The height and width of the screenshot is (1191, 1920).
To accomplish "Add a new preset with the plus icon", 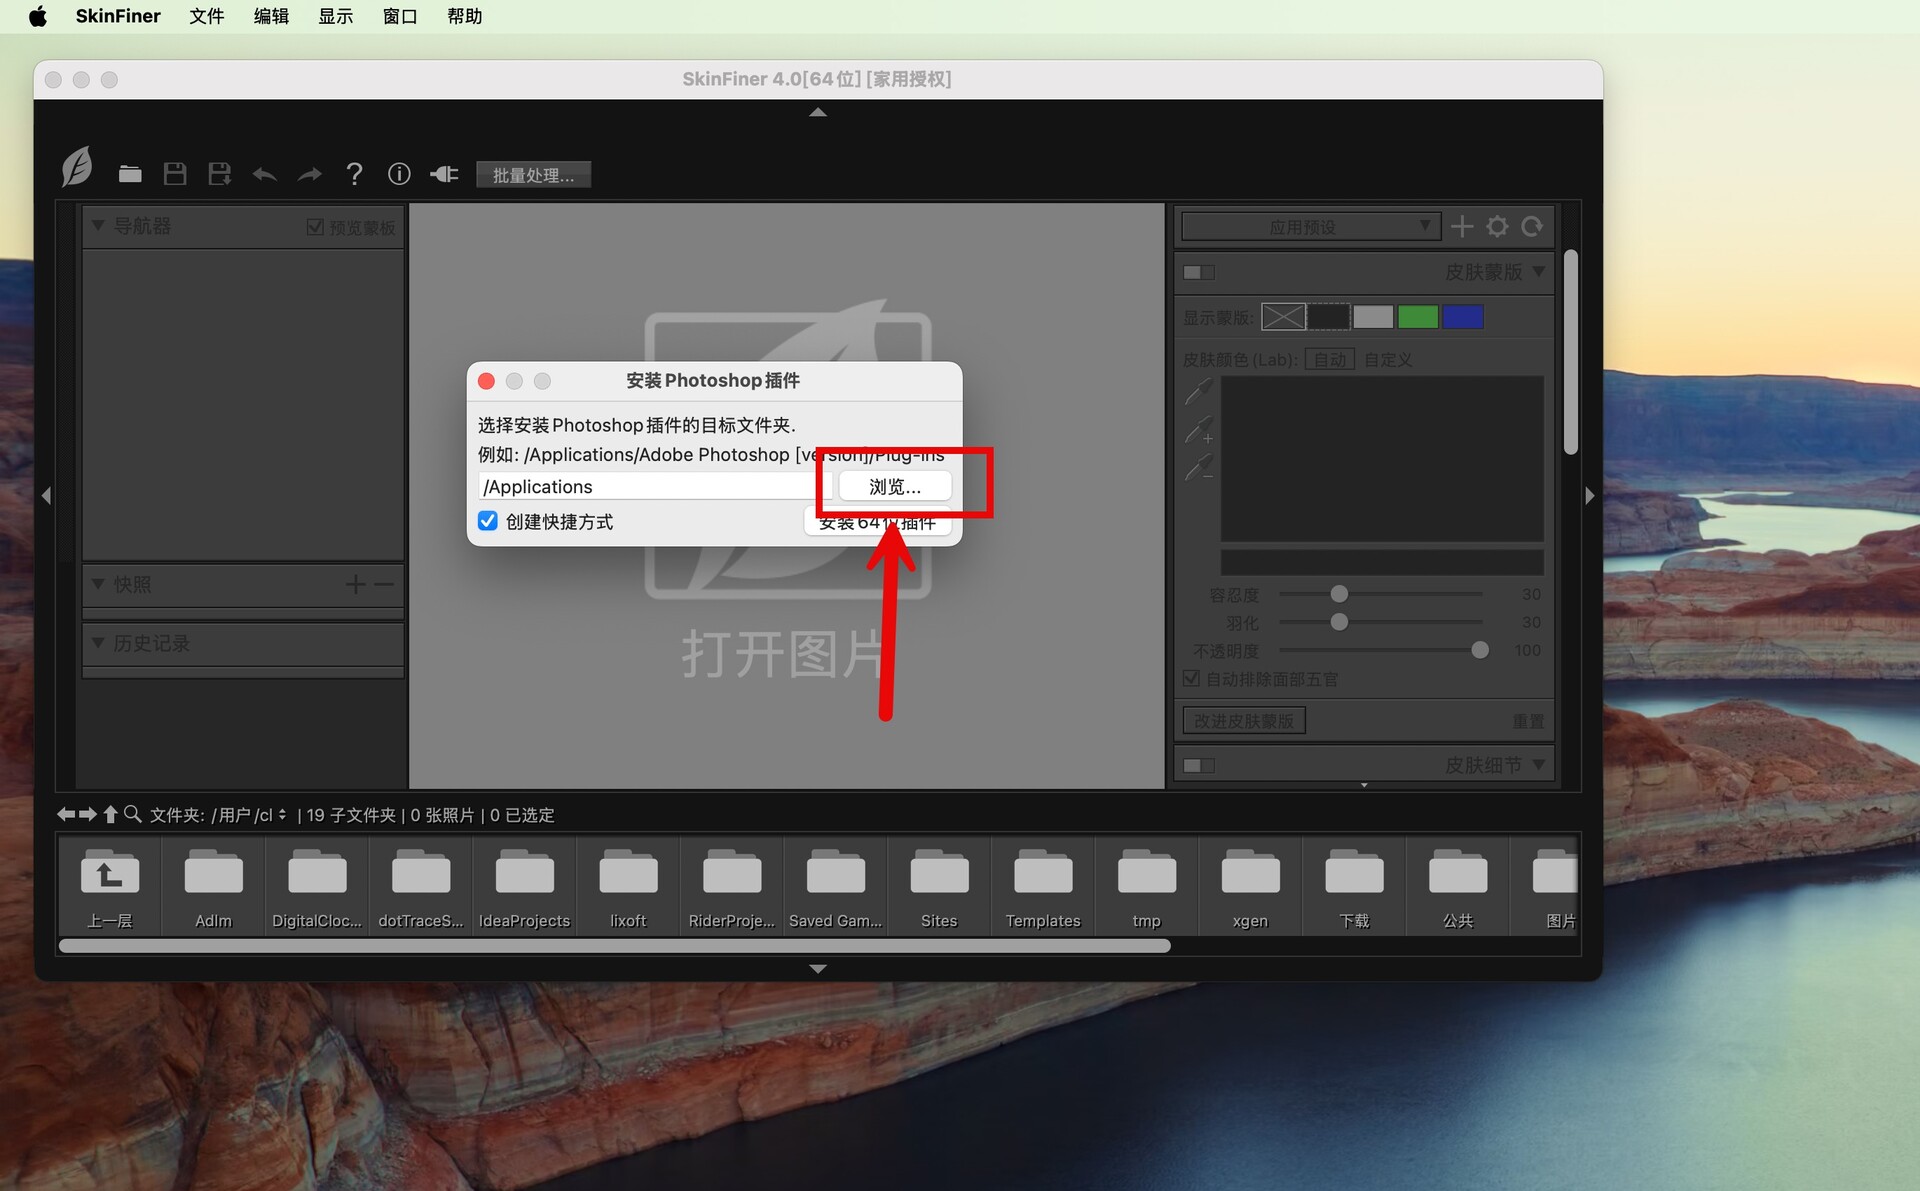I will pos(1462,227).
